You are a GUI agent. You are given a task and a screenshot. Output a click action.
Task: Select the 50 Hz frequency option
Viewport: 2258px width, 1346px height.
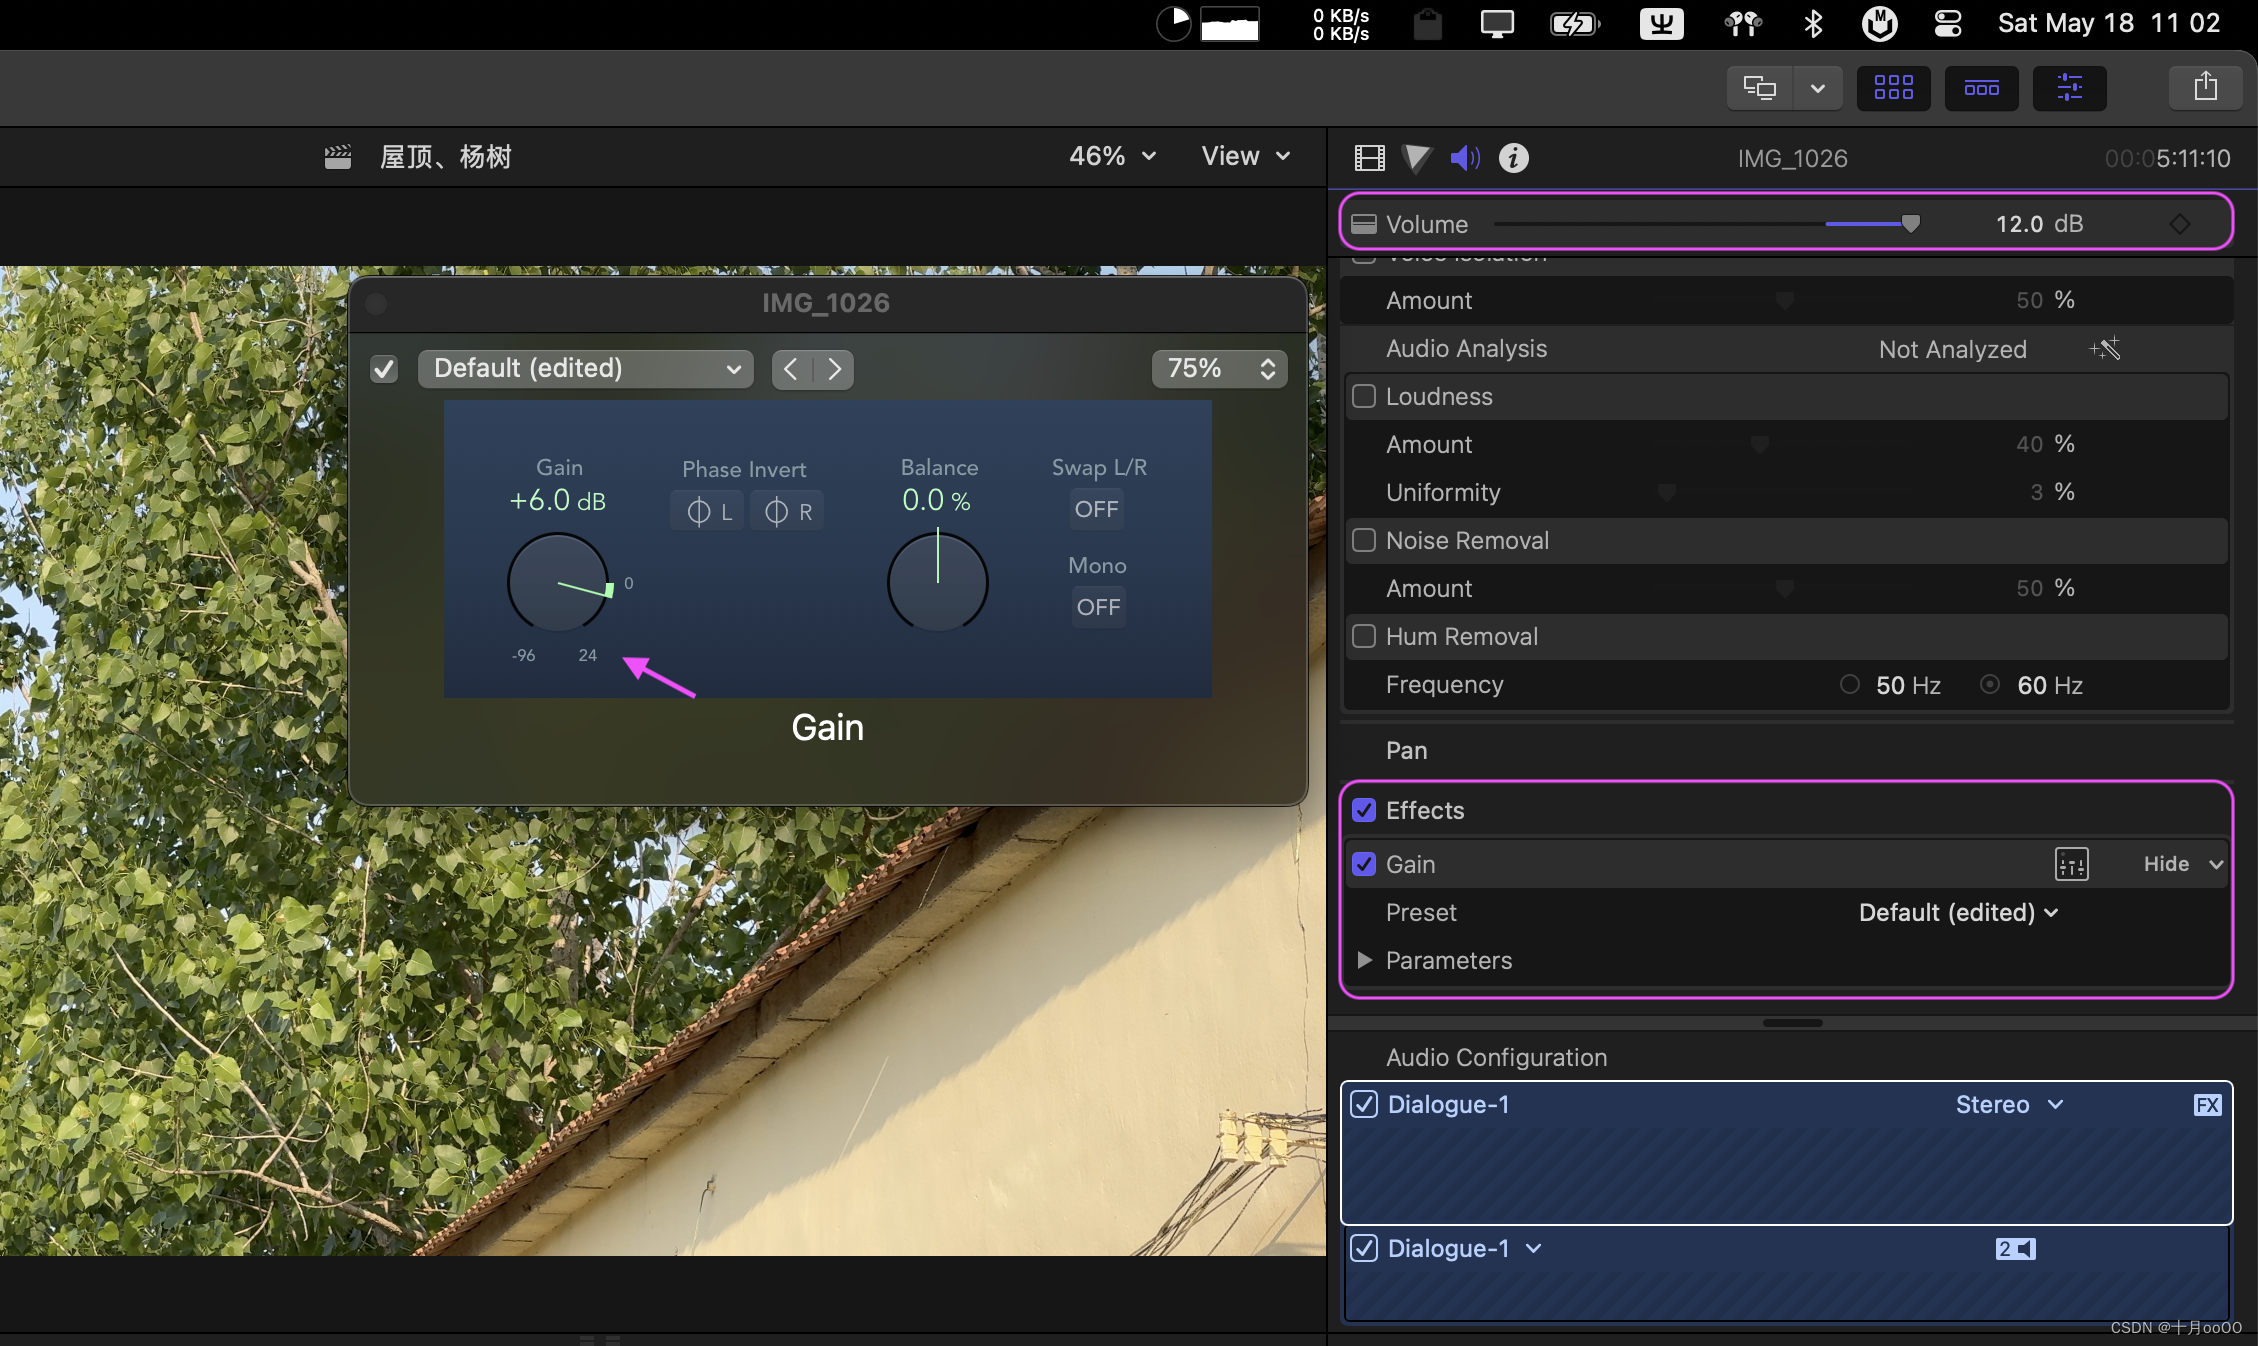click(1850, 685)
